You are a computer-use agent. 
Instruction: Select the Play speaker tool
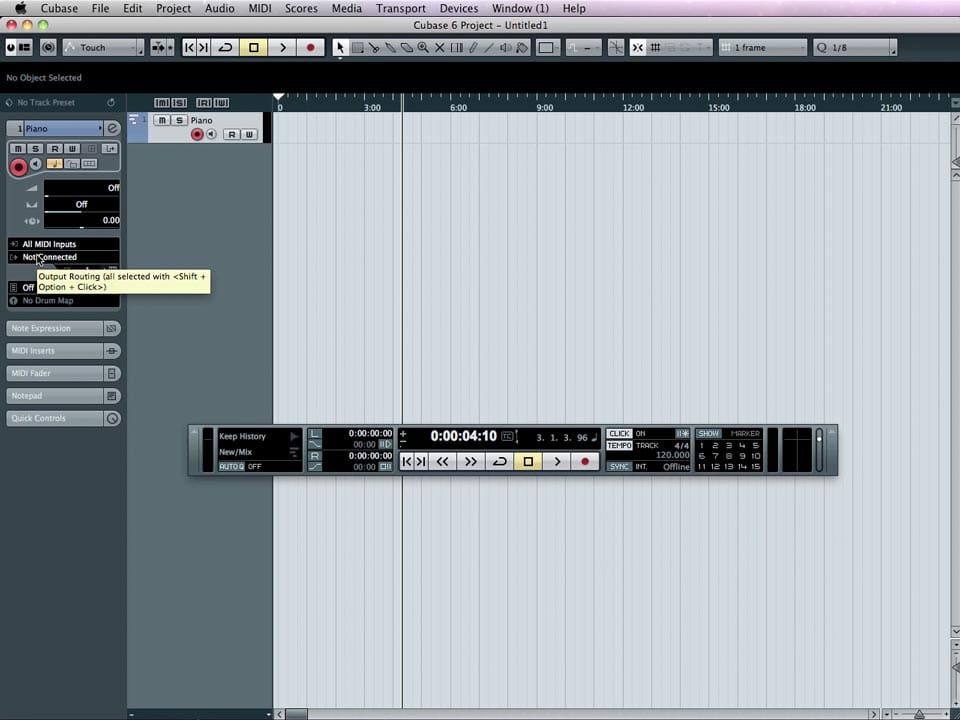pos(505,48)
